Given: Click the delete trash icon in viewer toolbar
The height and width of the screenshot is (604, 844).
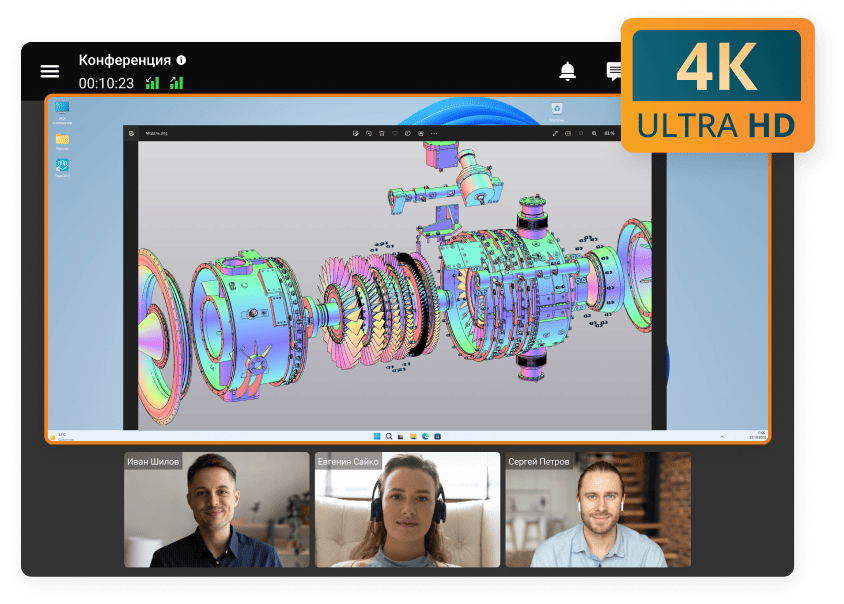Looking at the screenshot, I should coord(381,133).
